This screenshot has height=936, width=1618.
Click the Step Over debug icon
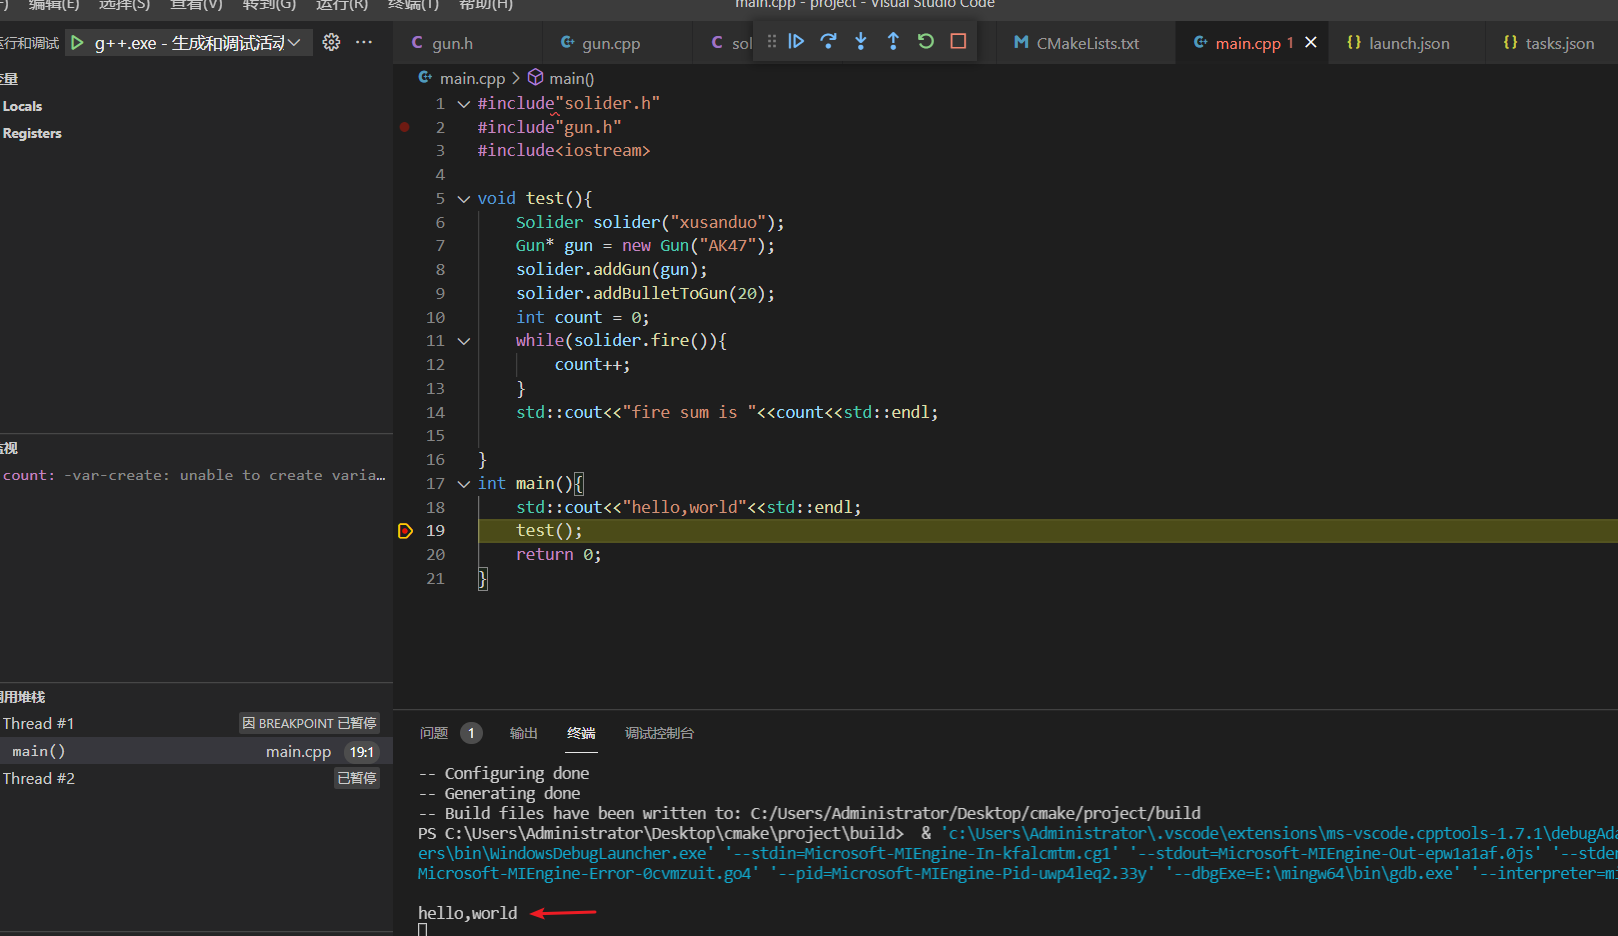(828, 41)
